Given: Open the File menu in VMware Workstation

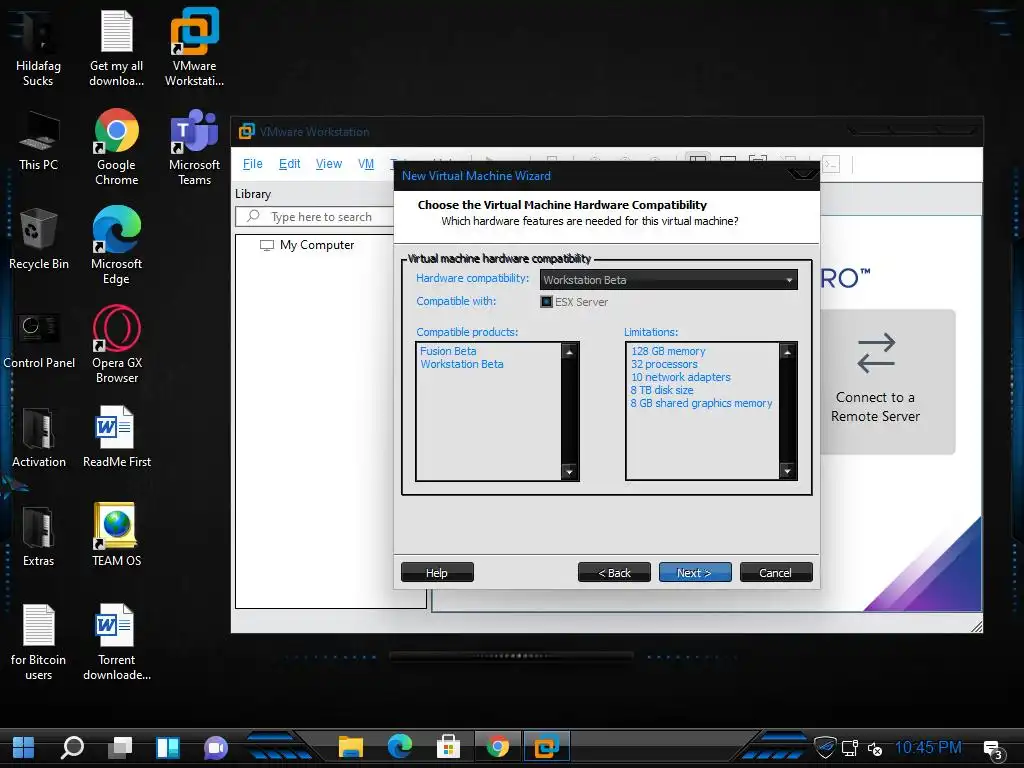Looking at the screenshot, I should pyautogui.click(x=253, y=164).
